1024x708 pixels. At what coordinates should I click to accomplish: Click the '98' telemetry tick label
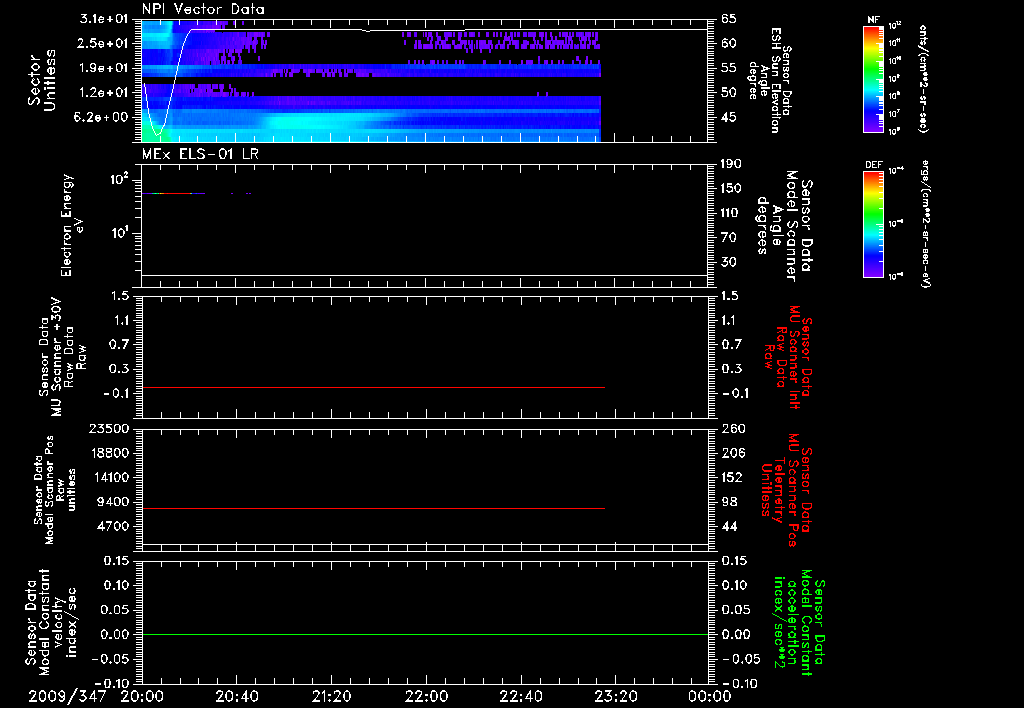tap(729, 502)
